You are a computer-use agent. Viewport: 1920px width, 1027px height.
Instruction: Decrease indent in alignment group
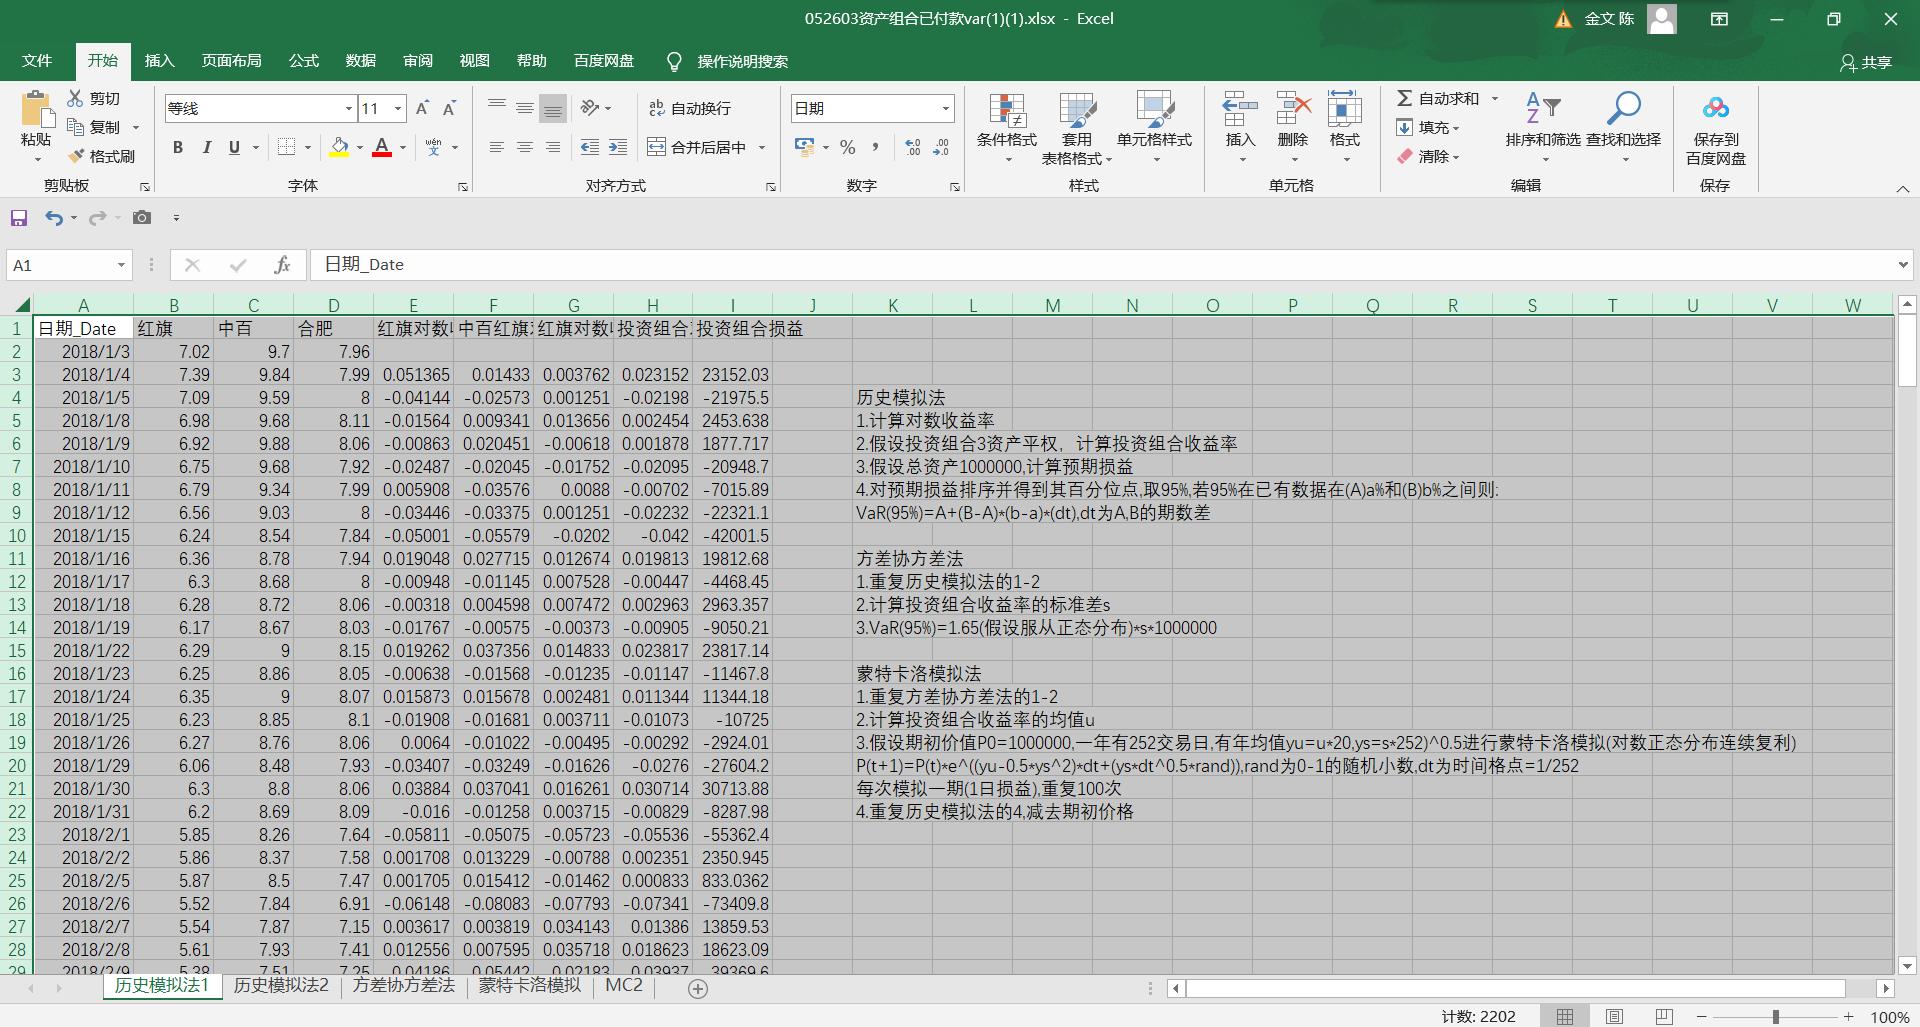pos(590,147)
